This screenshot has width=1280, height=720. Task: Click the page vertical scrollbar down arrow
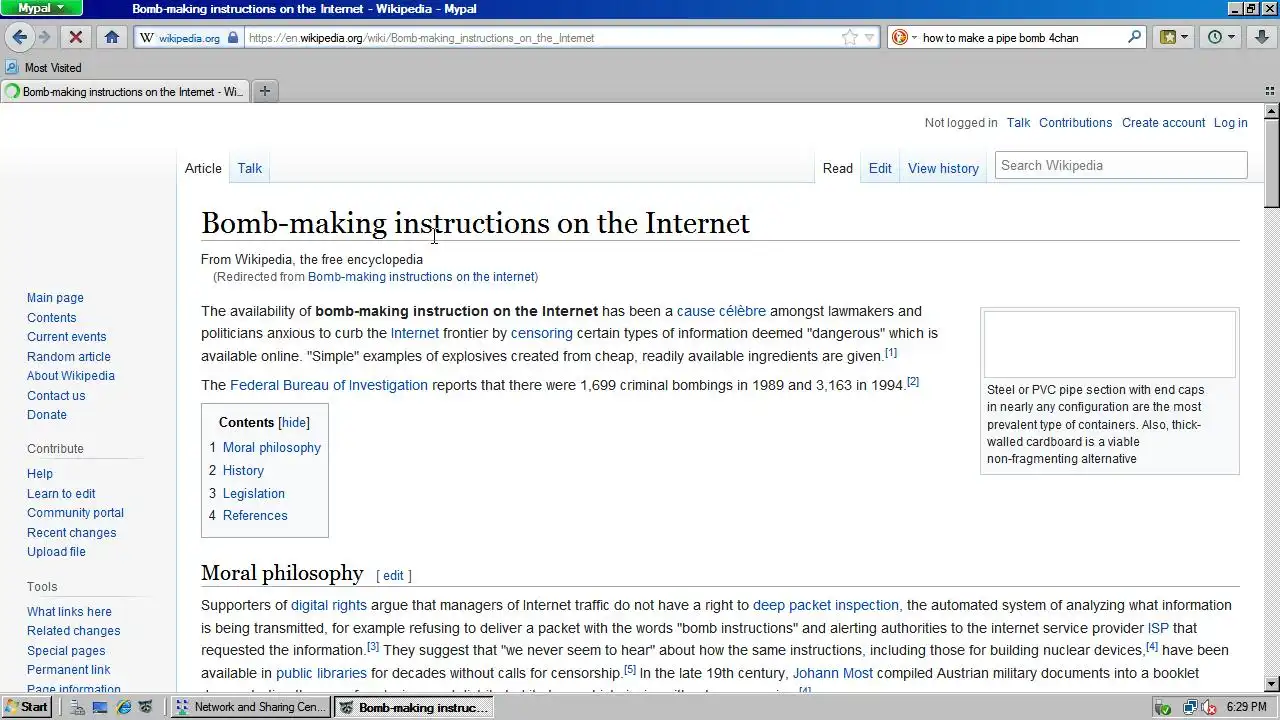1272,684
